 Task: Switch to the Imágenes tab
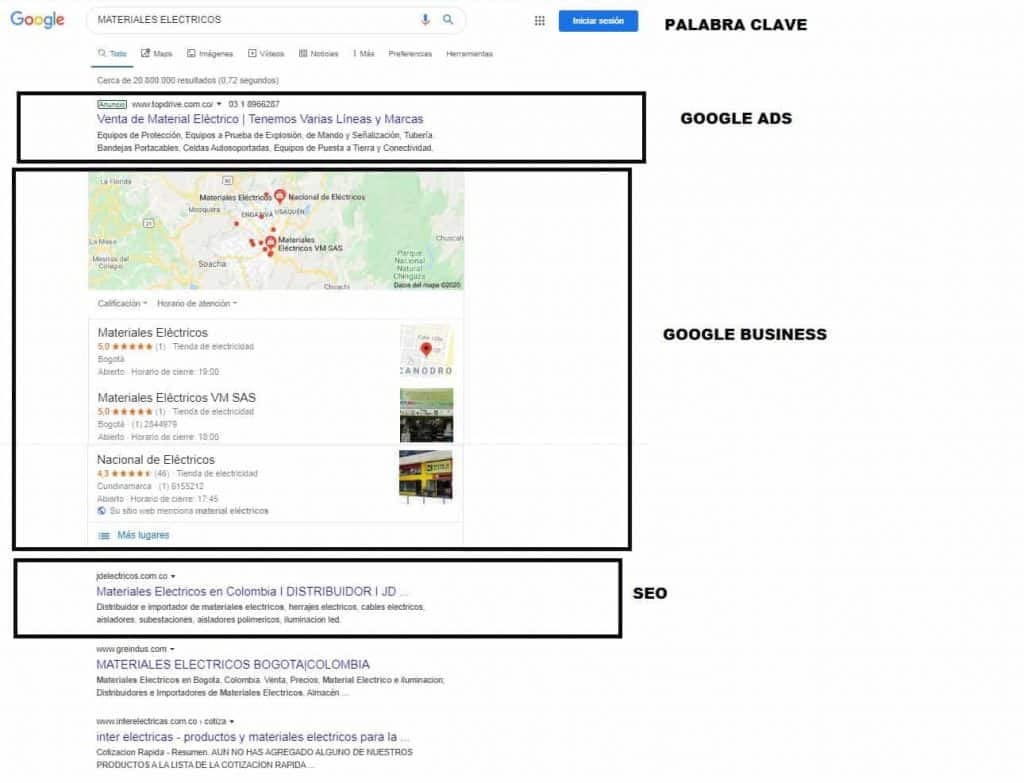(x=210, y=54)
